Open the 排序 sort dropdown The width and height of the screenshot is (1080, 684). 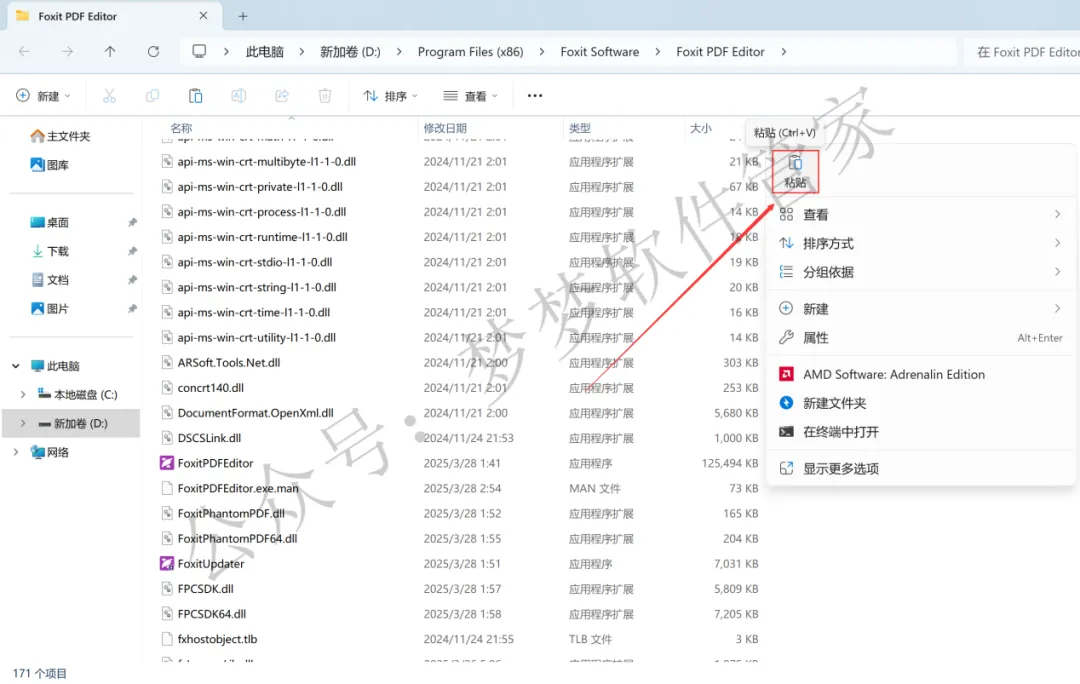click(391, 96)
